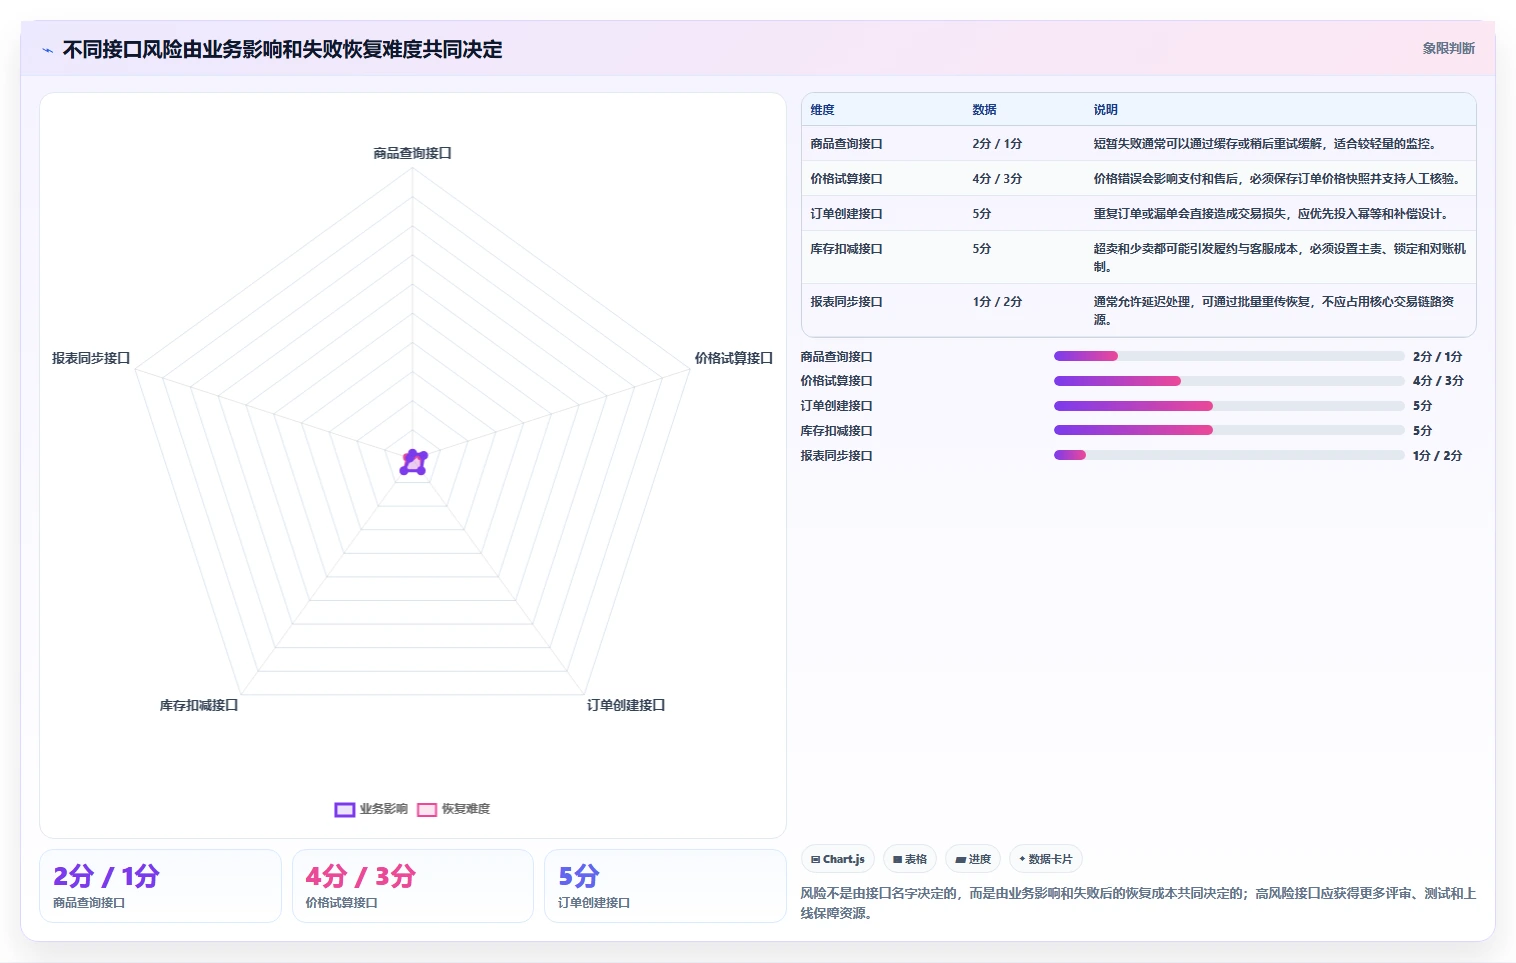The image size is (1516, 963).
Task: Click the 维度 column header
Action: coord(822,110)
